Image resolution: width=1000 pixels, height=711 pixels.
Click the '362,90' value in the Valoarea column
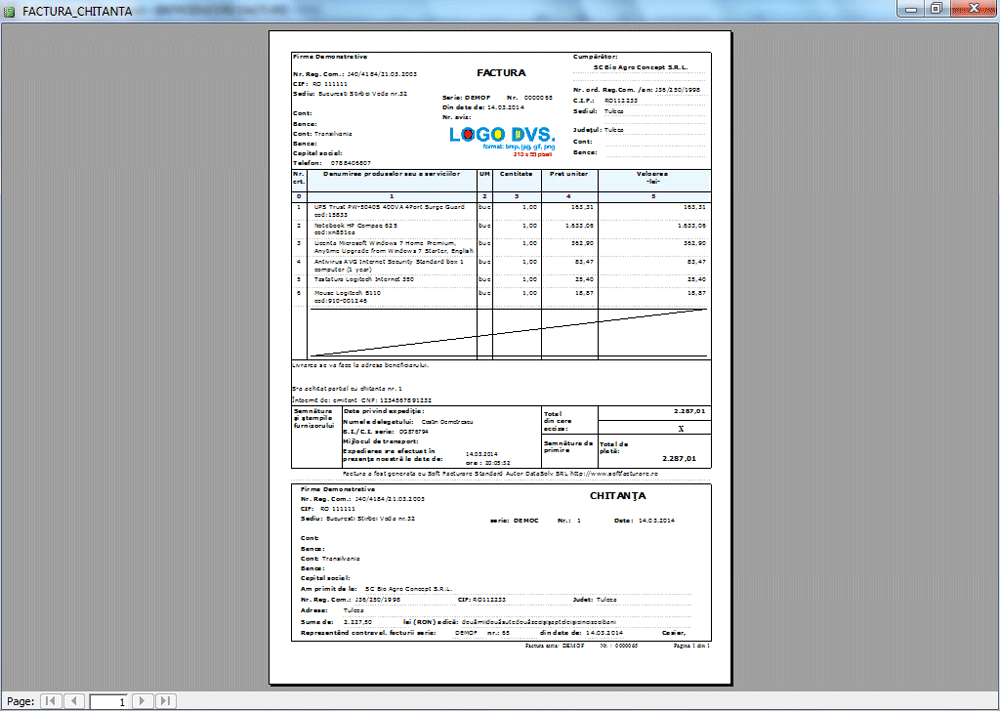[x=695, y=244]
